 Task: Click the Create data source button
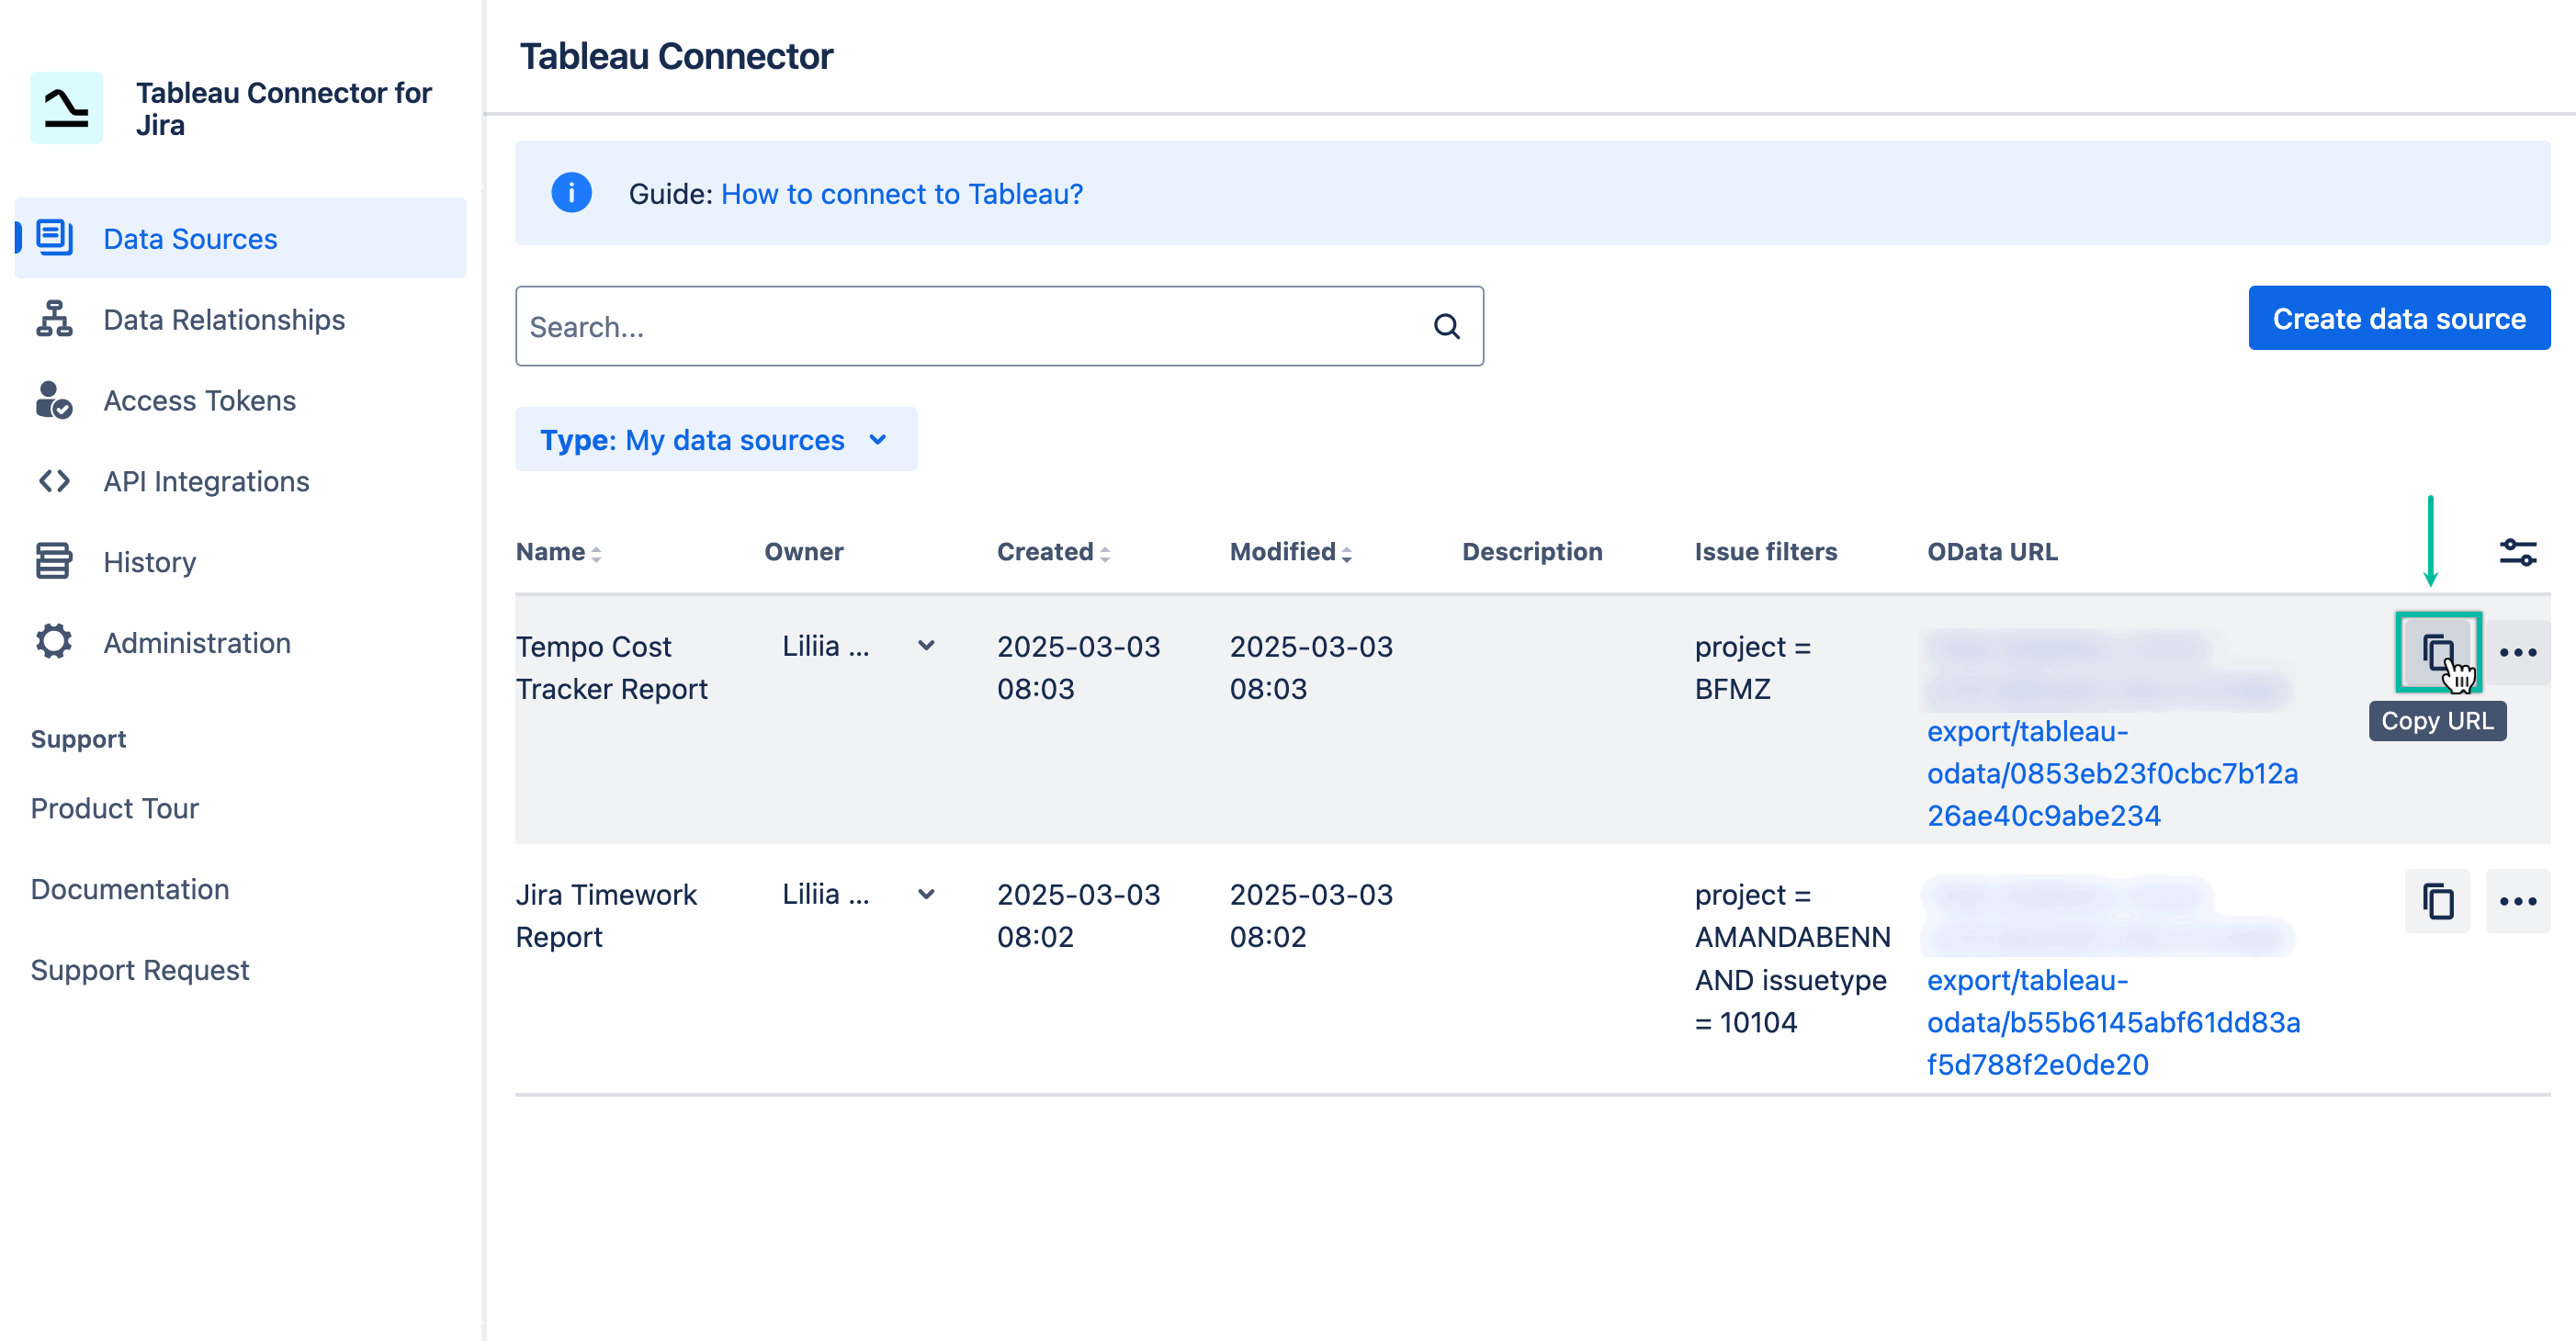[2398, 317]
